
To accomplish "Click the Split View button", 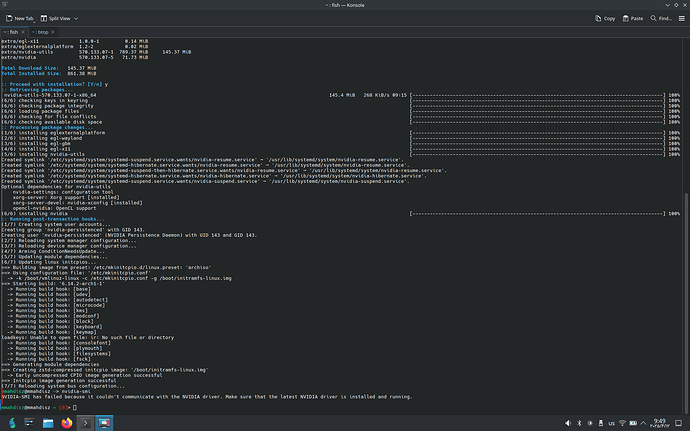I will (55, 18).
